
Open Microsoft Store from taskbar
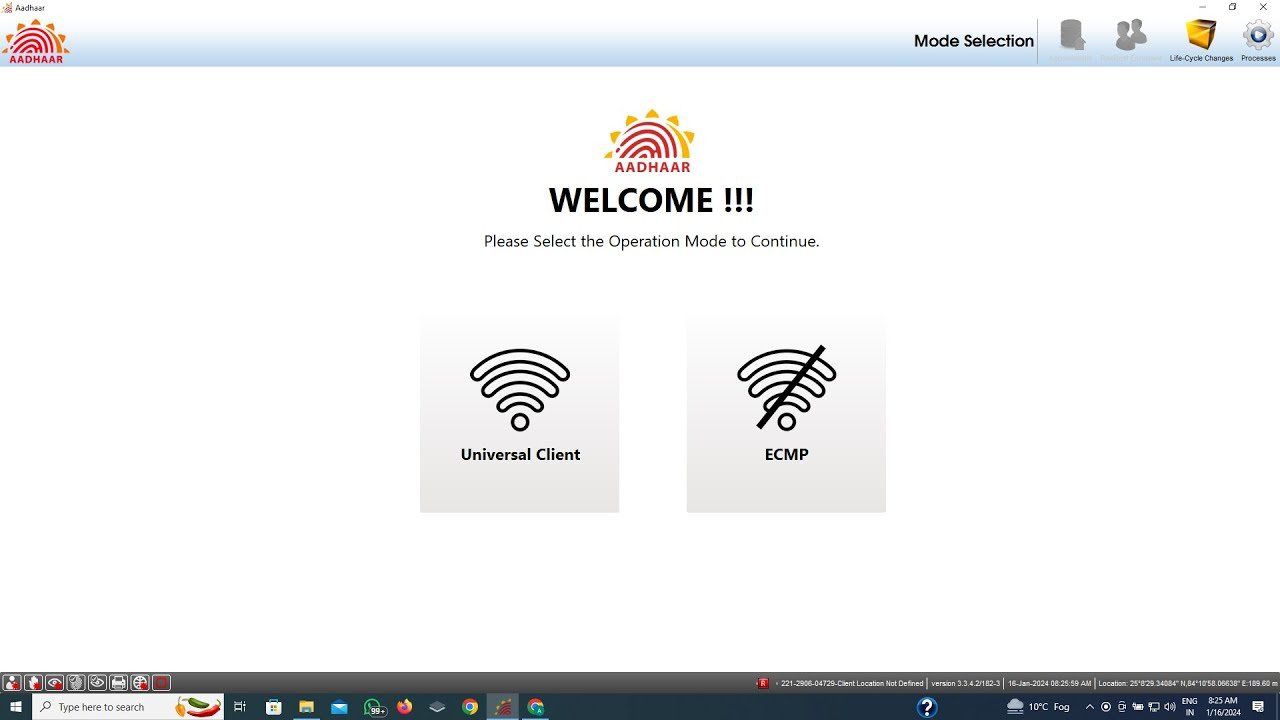click(x=273, y=707)
